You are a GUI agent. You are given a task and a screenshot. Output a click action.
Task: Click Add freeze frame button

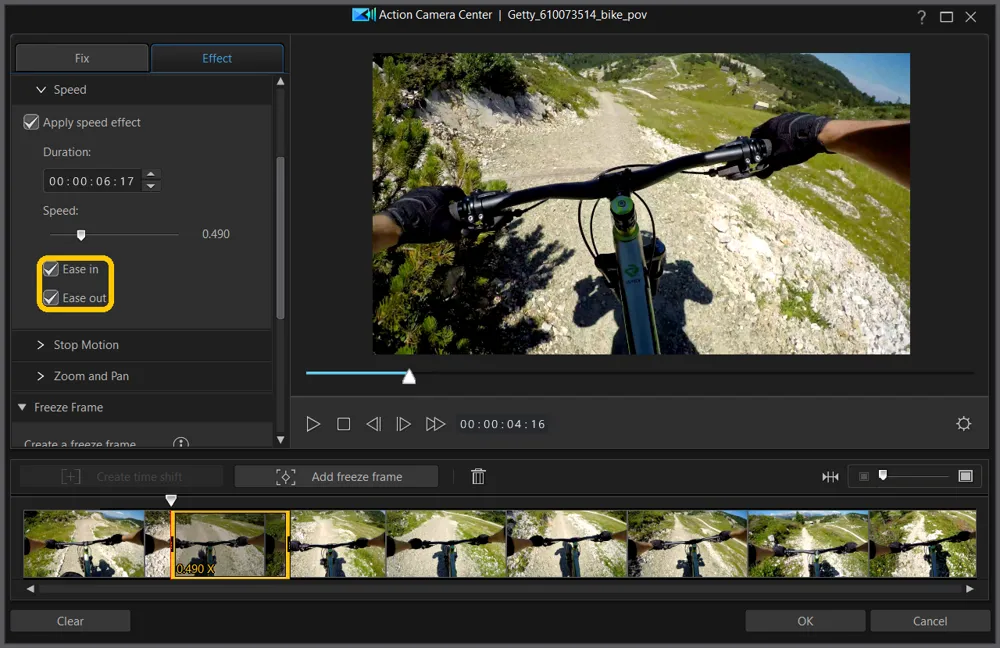[337, 476]
